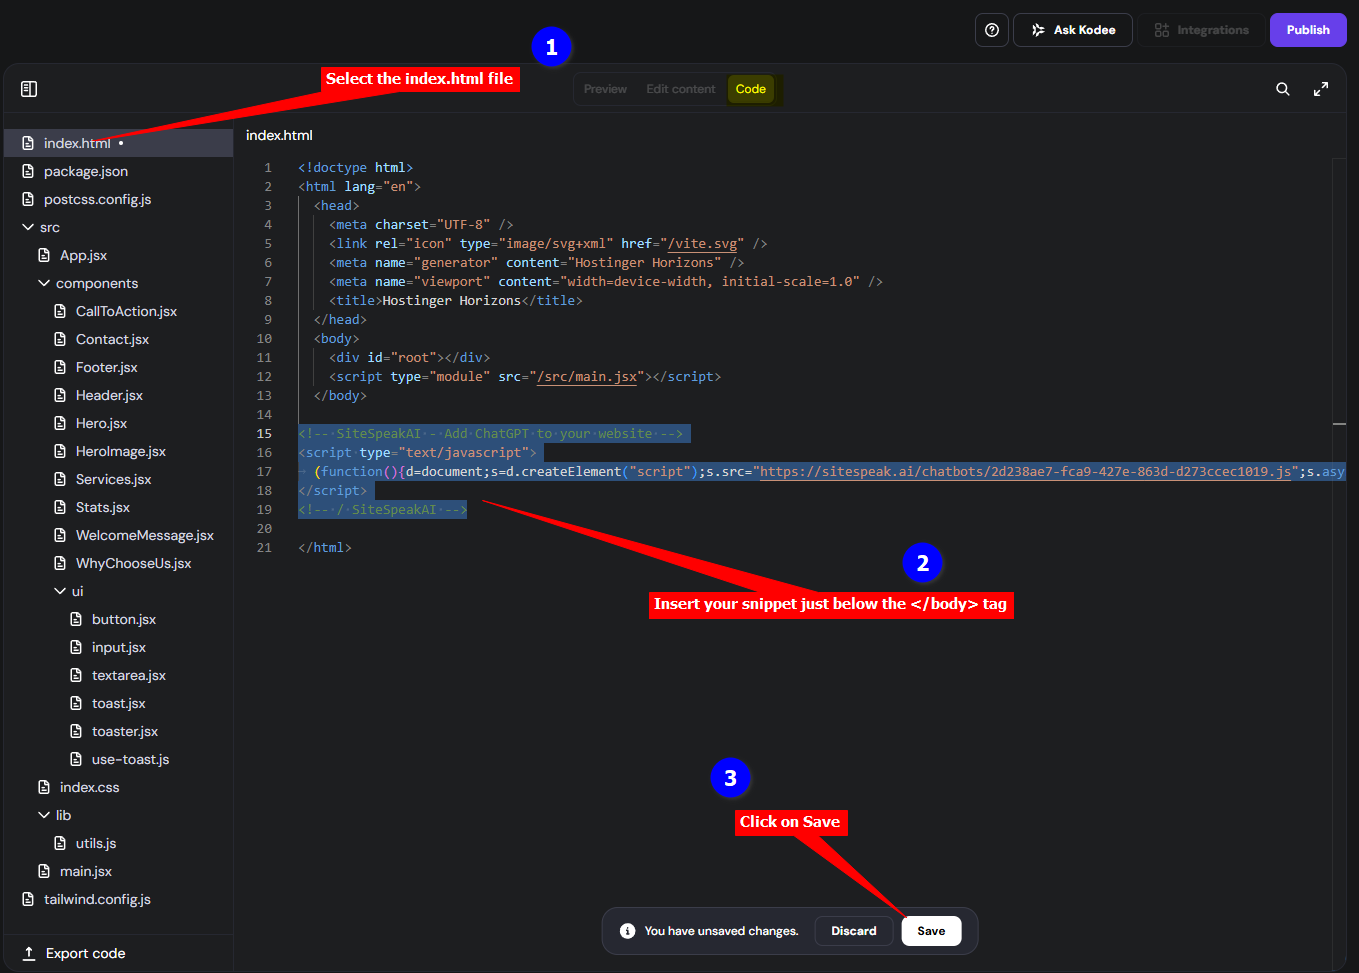Collapse the lib folder
1359x973 pixels.
click(x=44, y=815)
